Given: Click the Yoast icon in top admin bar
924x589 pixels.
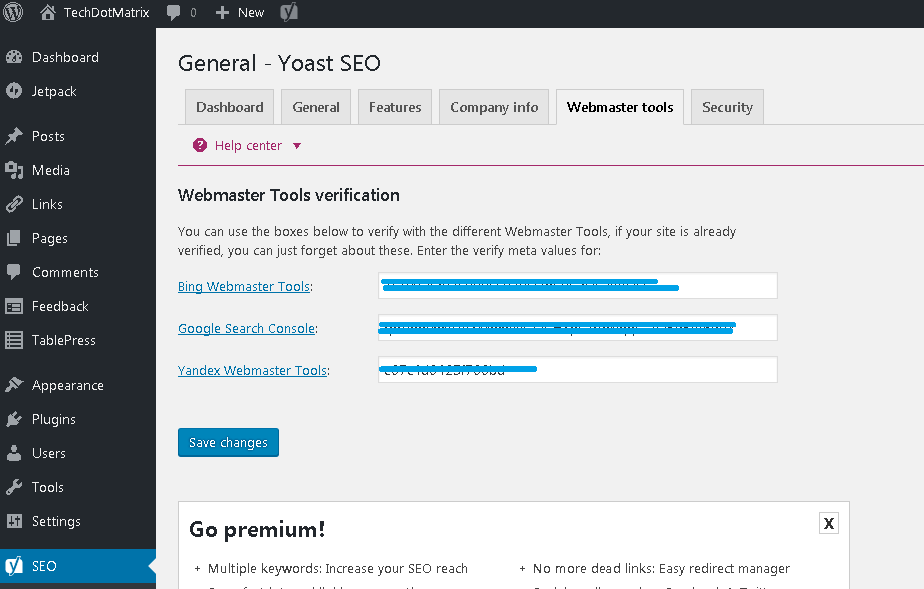Looking at the screenshot, I should [x=288, y=13].
